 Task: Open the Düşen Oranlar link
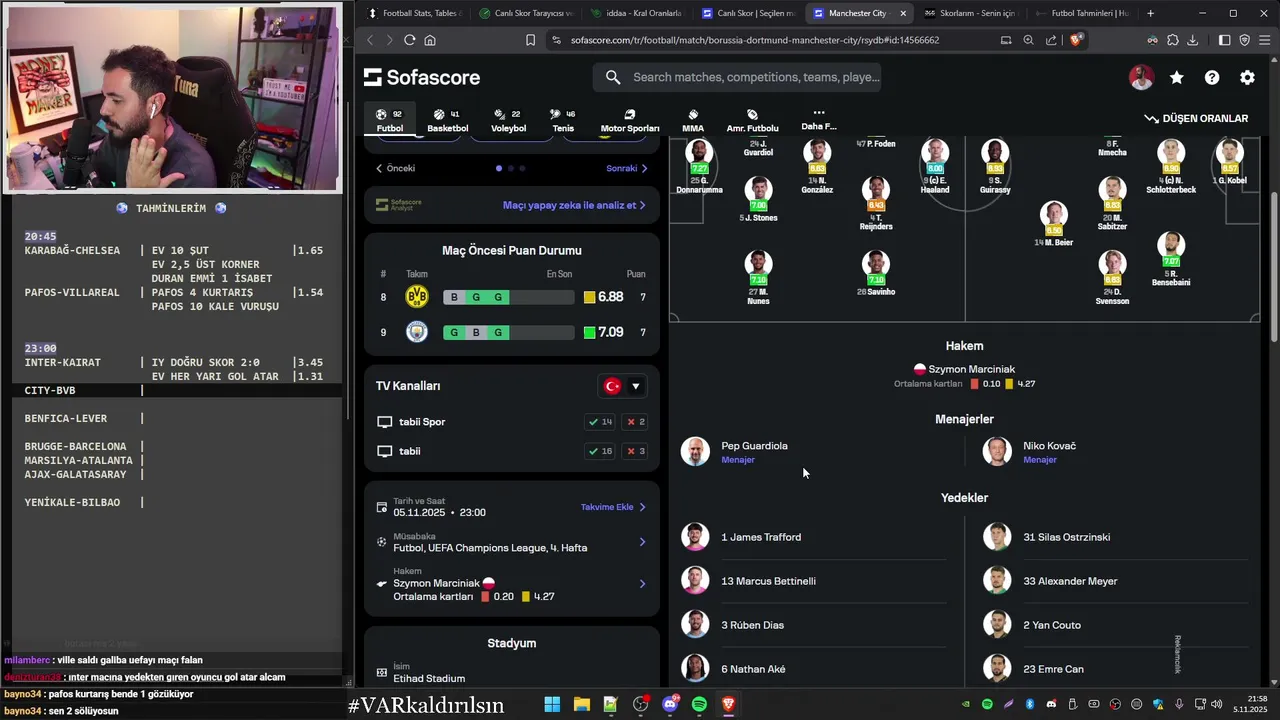point(1196,118)
